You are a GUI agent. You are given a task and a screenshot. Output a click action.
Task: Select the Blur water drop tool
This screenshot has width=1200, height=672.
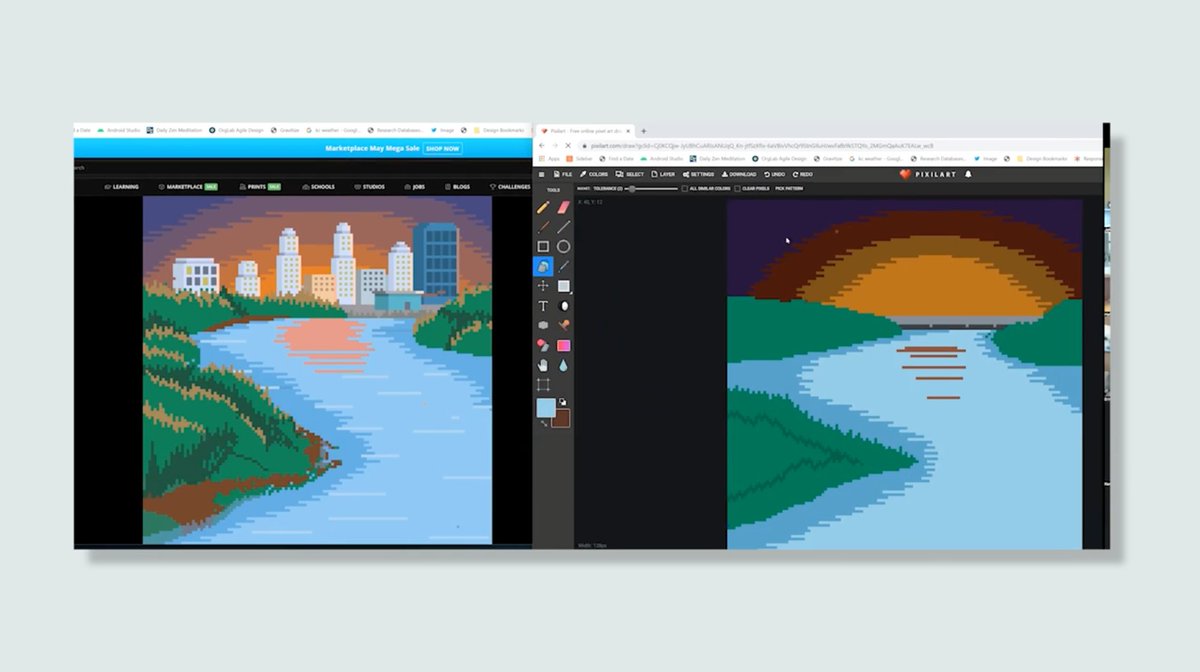coord(563,365)
